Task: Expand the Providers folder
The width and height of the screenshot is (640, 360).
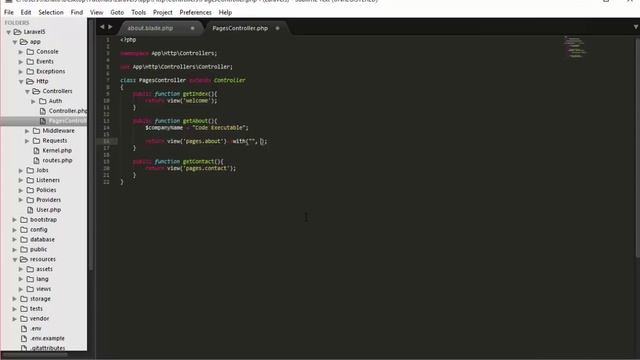Action: point(21,200)
